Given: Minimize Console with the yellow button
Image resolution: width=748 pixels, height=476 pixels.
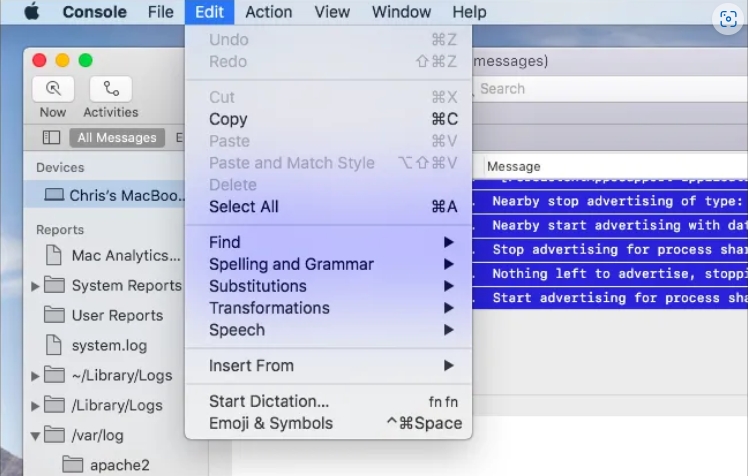Looking at the screenshot, I should tap(62, 61).
